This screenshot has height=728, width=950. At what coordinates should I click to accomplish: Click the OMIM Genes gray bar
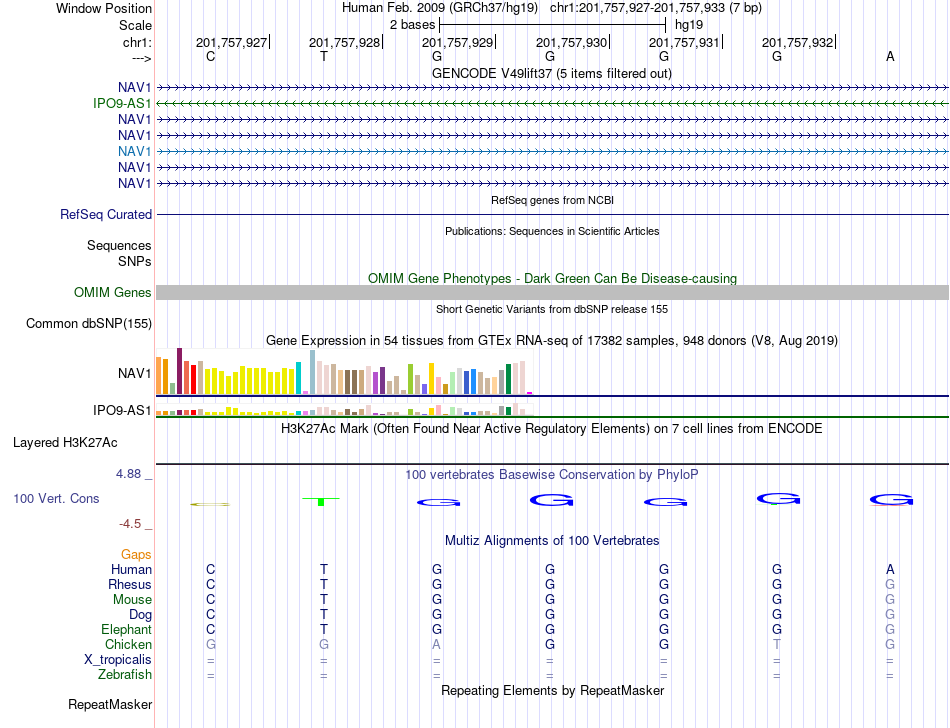(x=552, y=293)
